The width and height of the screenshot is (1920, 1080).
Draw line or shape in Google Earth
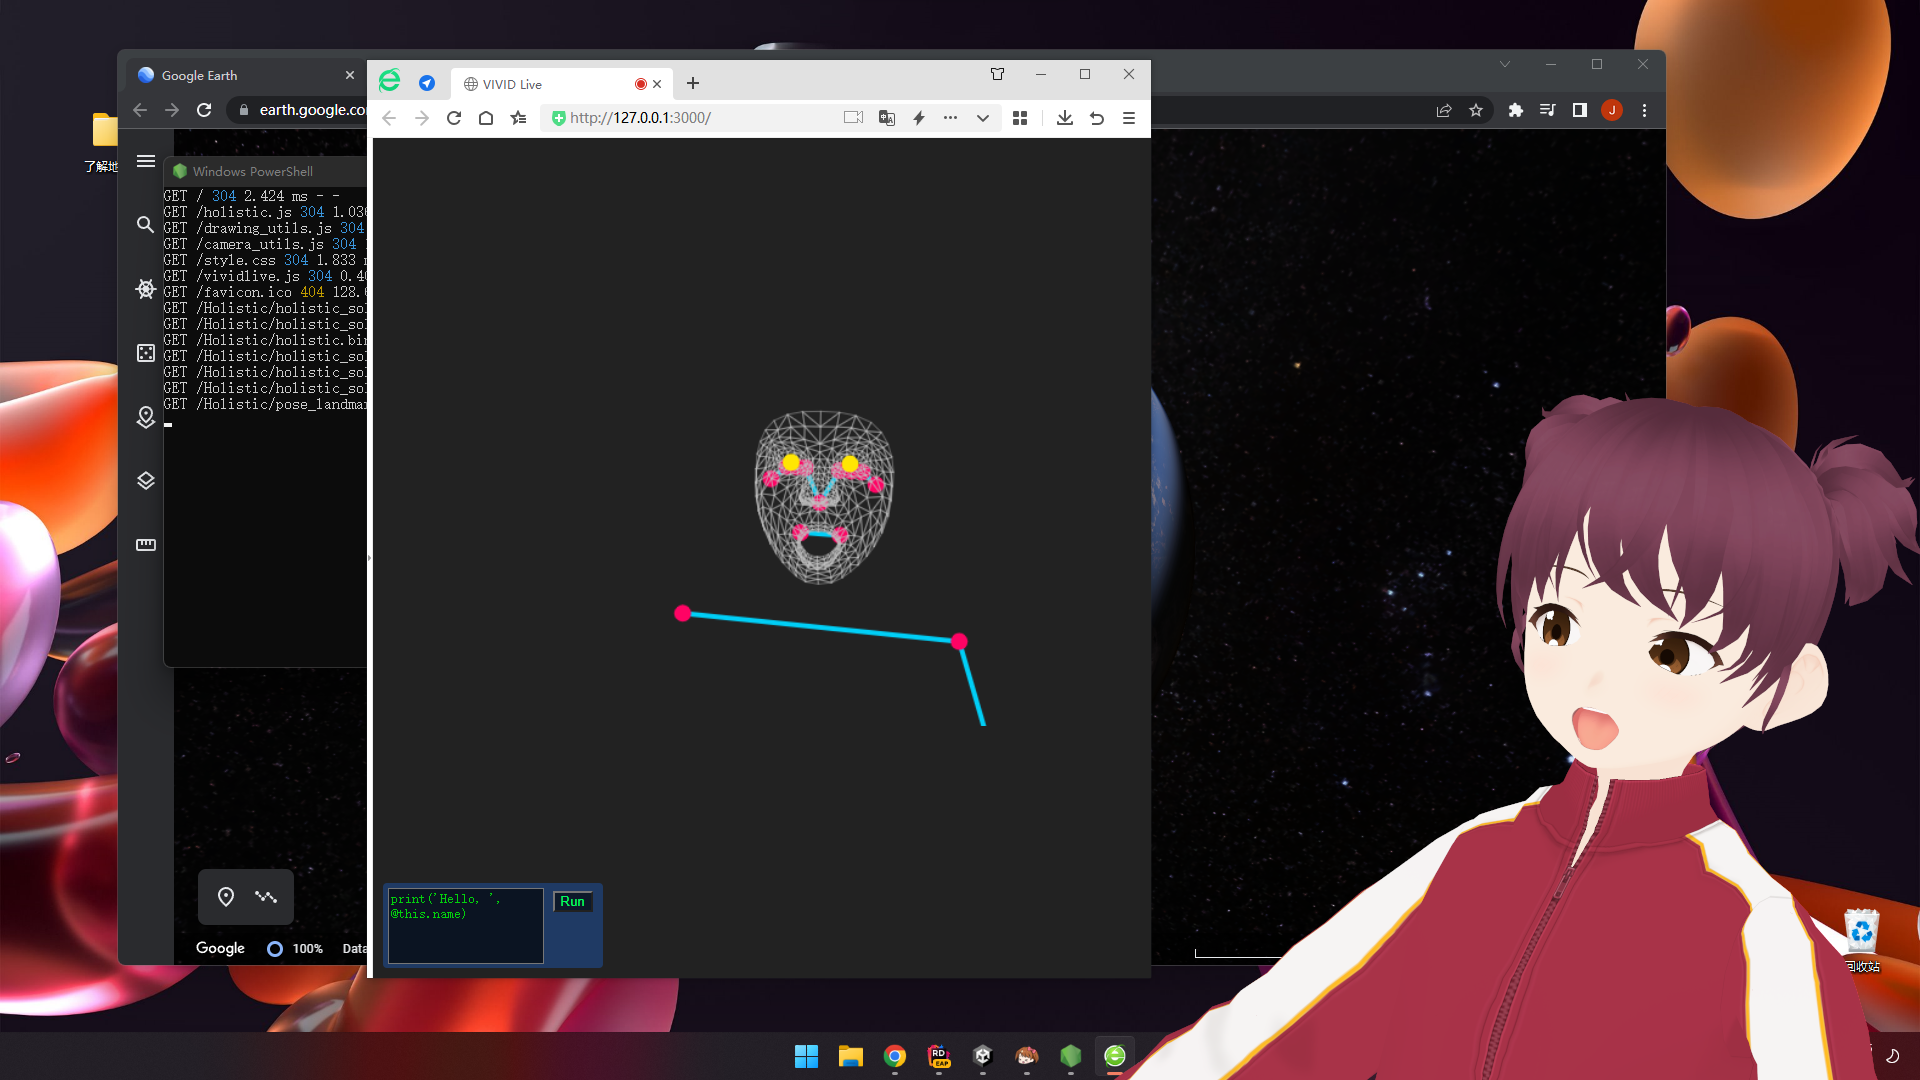266,897
